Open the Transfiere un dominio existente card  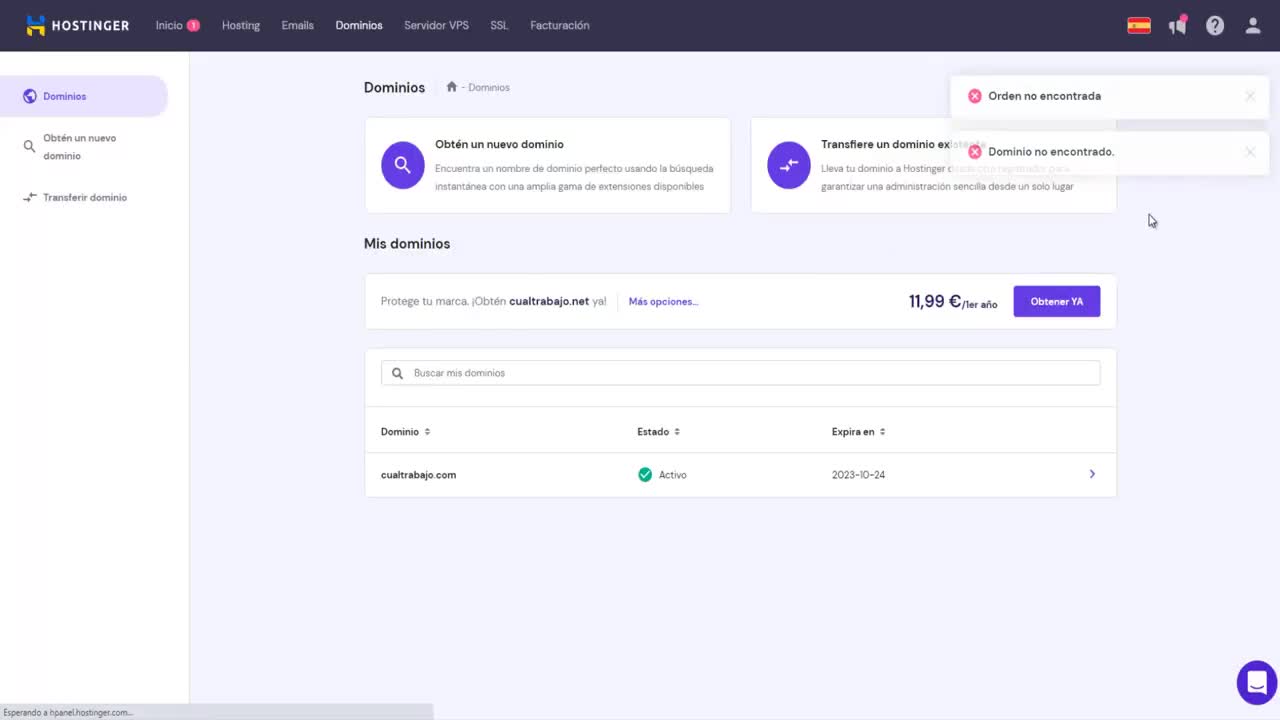coord(933,165)
